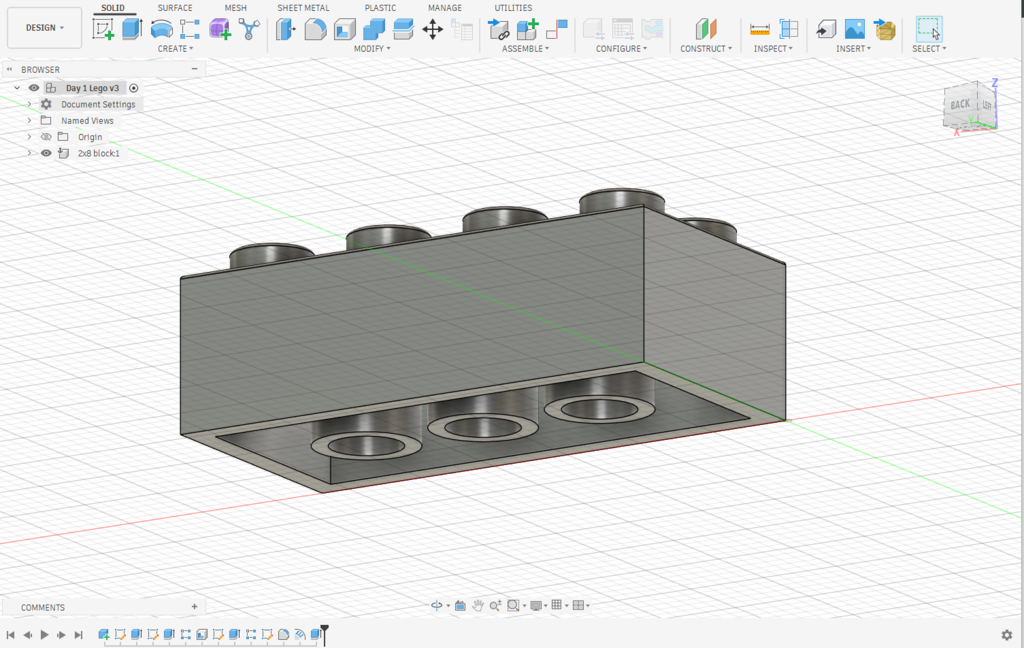Open the ASSEMBLE dropdown menu

coord(526,48)
